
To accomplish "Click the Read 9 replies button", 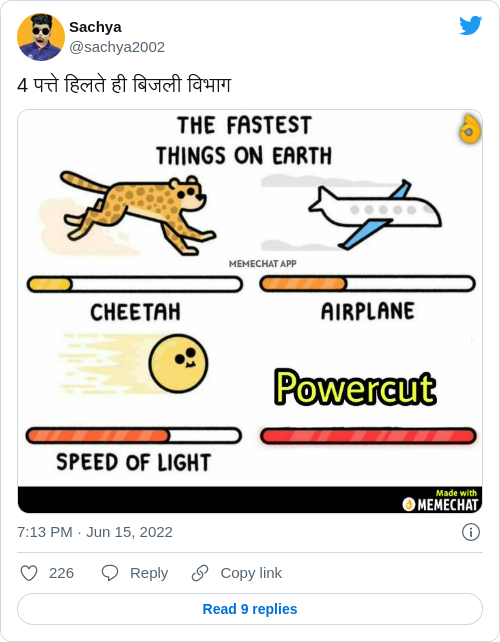I will pyautogui.click(x=250, y=609).
